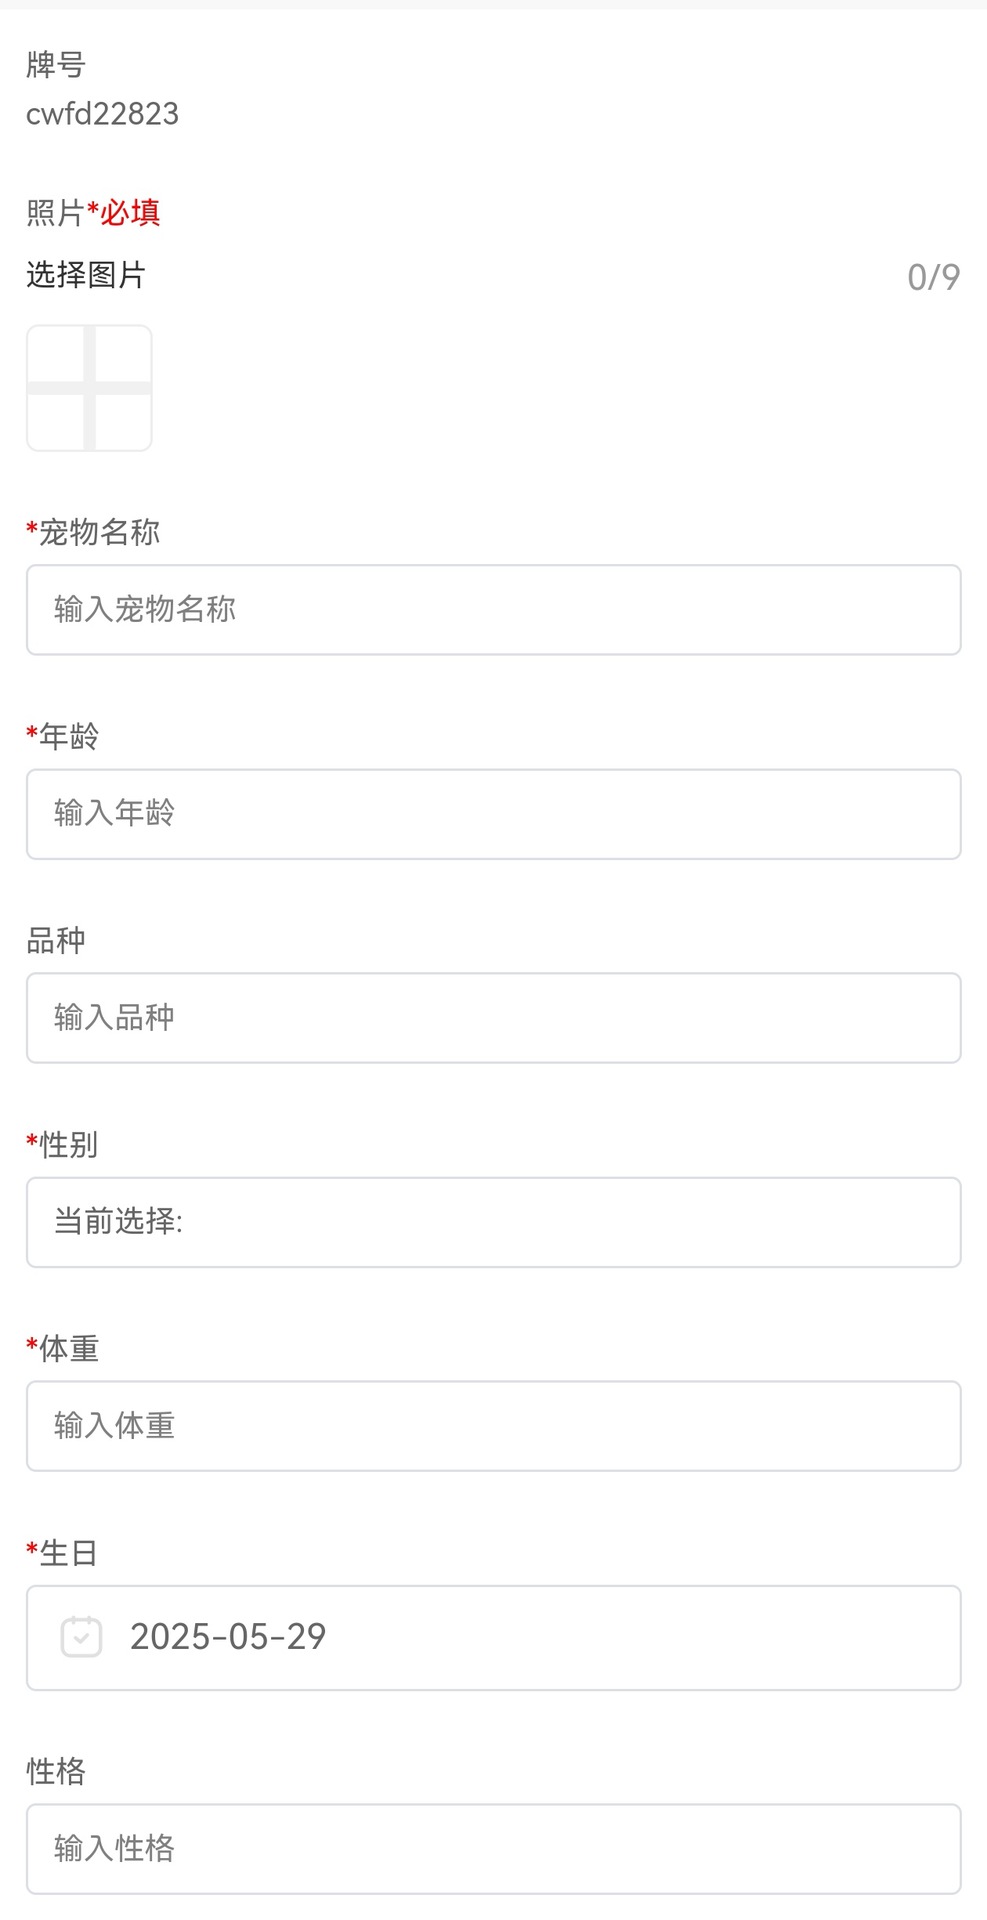Click the 选择图片 label
The image size is (987, 1920).
86,275
